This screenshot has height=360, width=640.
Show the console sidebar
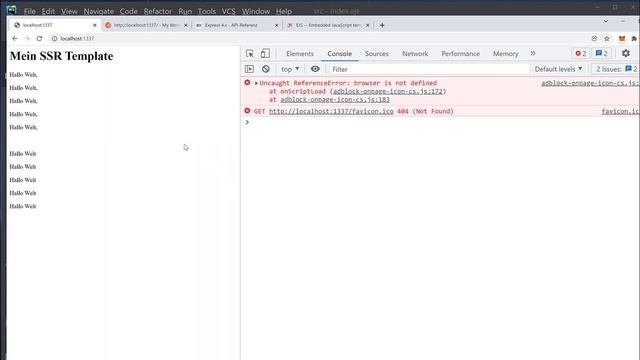point(249,69)
